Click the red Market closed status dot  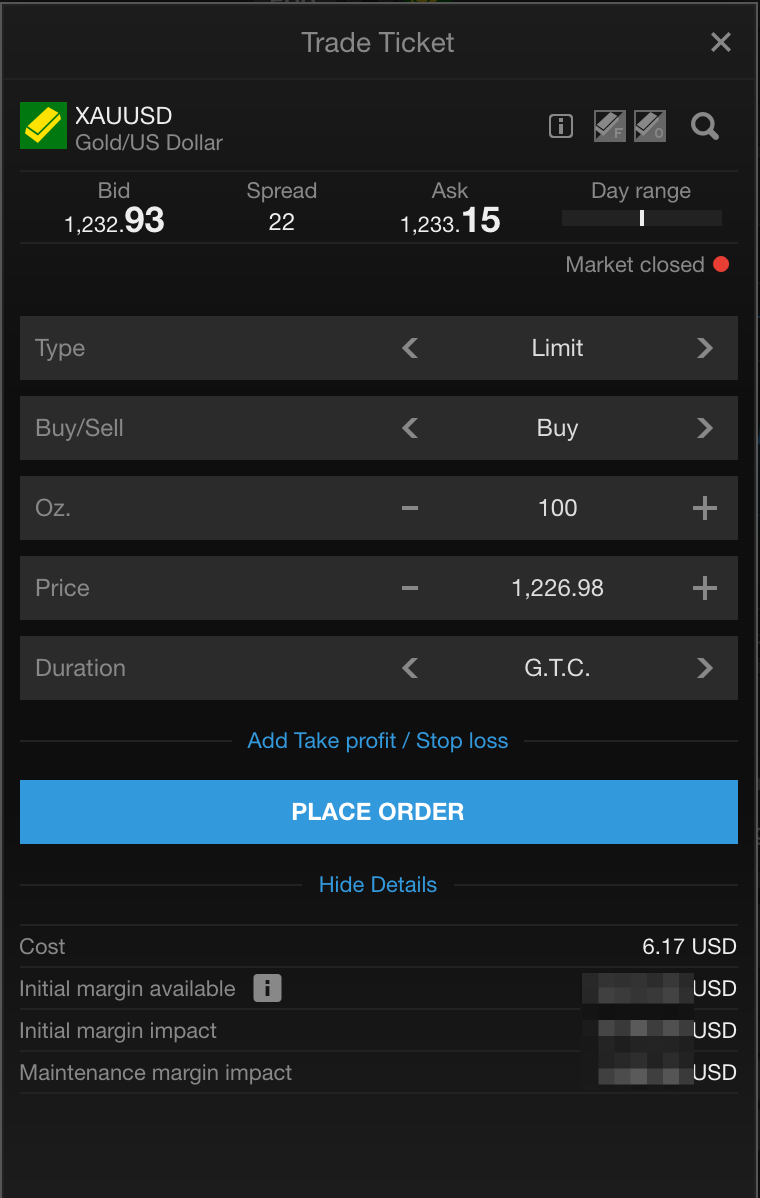click(x=721, y=265)
